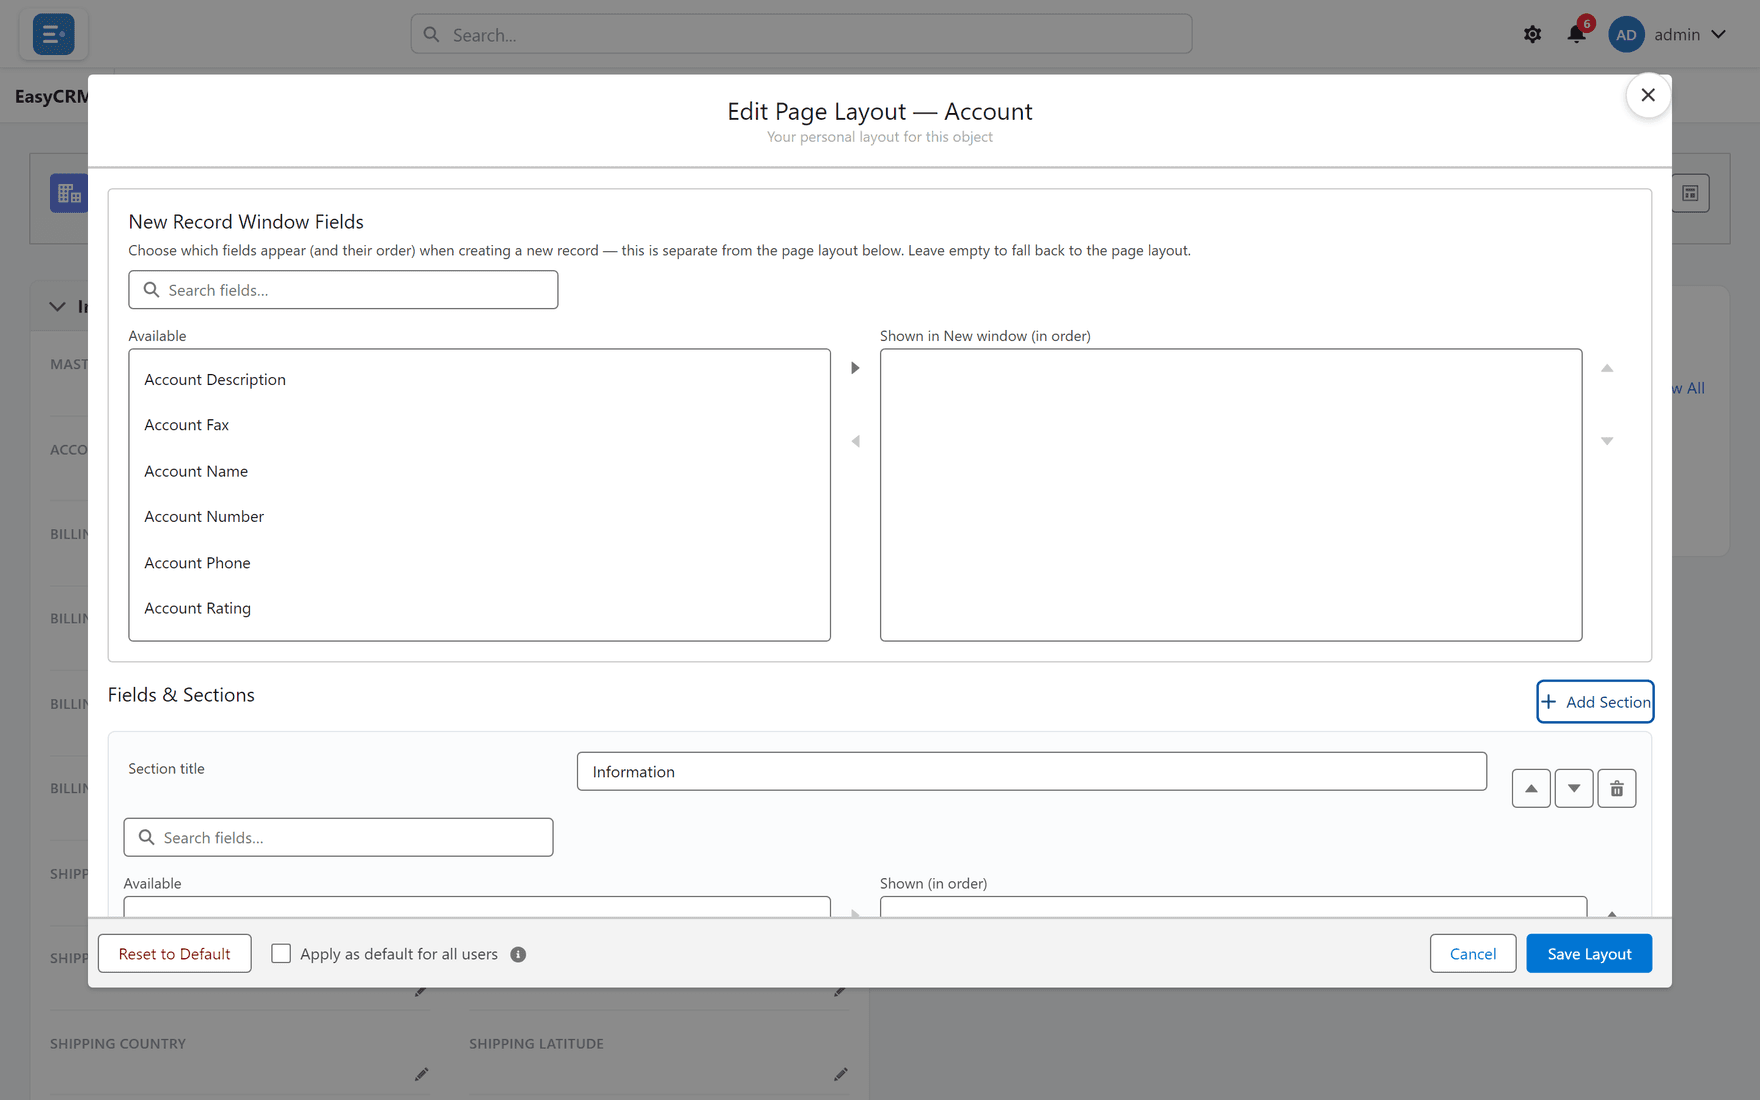Select Account Rating in Available list

click(479, 608)
